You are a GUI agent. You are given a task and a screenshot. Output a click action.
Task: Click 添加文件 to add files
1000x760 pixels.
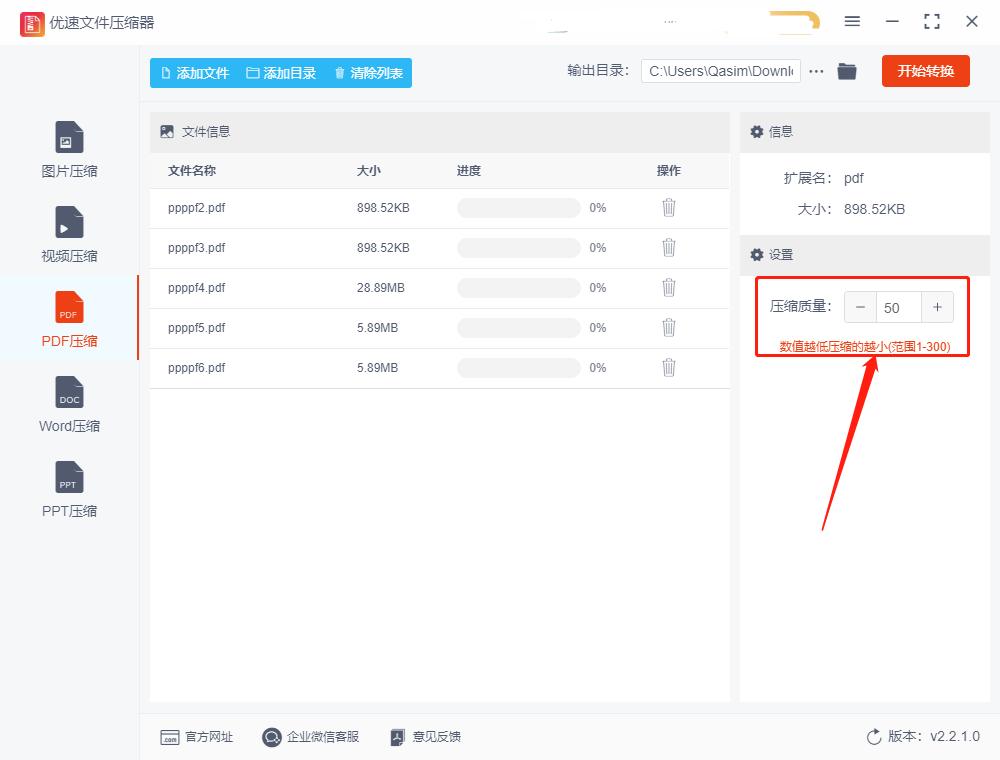[x=194, y=72]
